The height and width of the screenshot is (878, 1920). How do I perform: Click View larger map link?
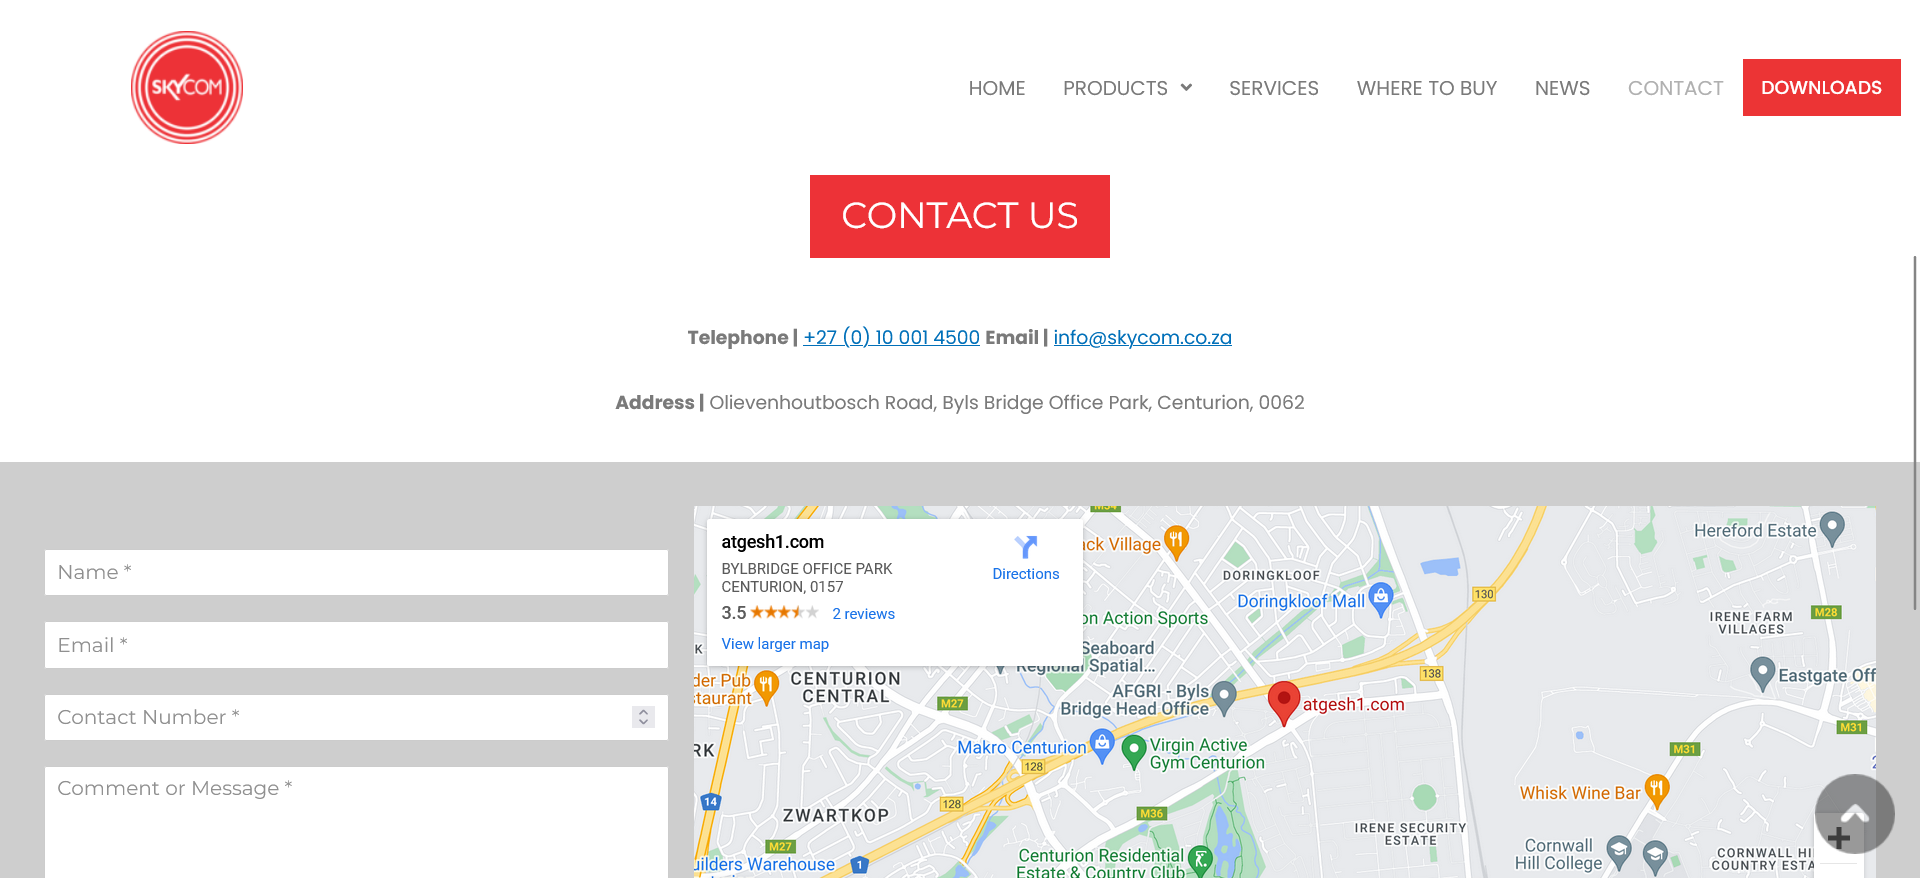pyautogui.click(x=775, y=644)
